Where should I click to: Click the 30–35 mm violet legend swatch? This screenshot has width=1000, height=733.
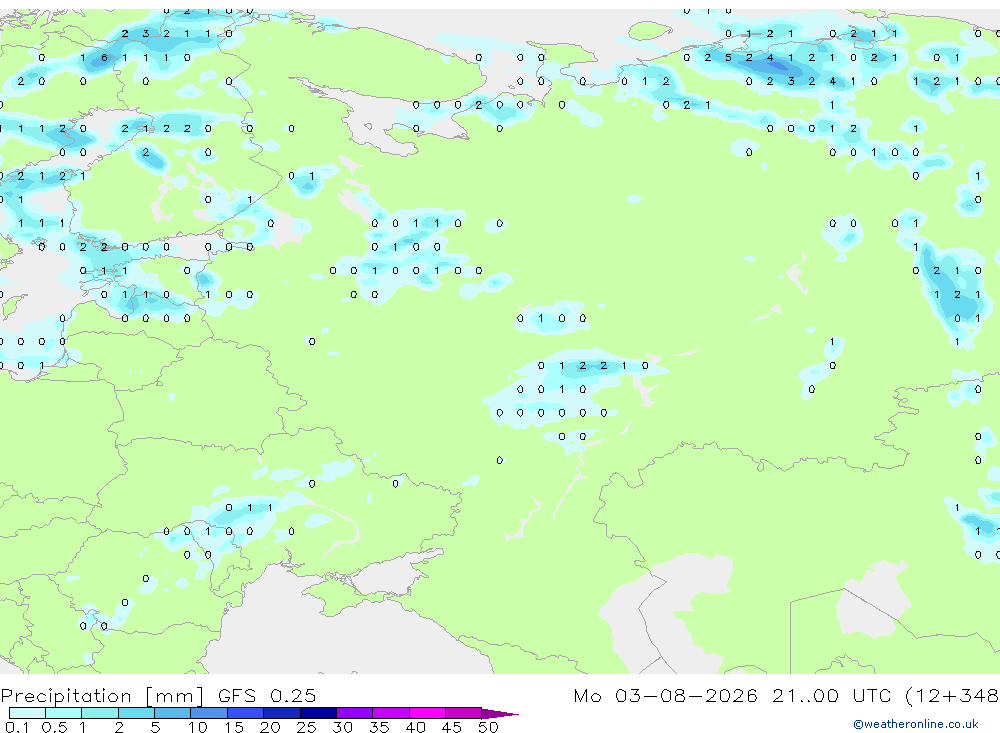point(355,713)
